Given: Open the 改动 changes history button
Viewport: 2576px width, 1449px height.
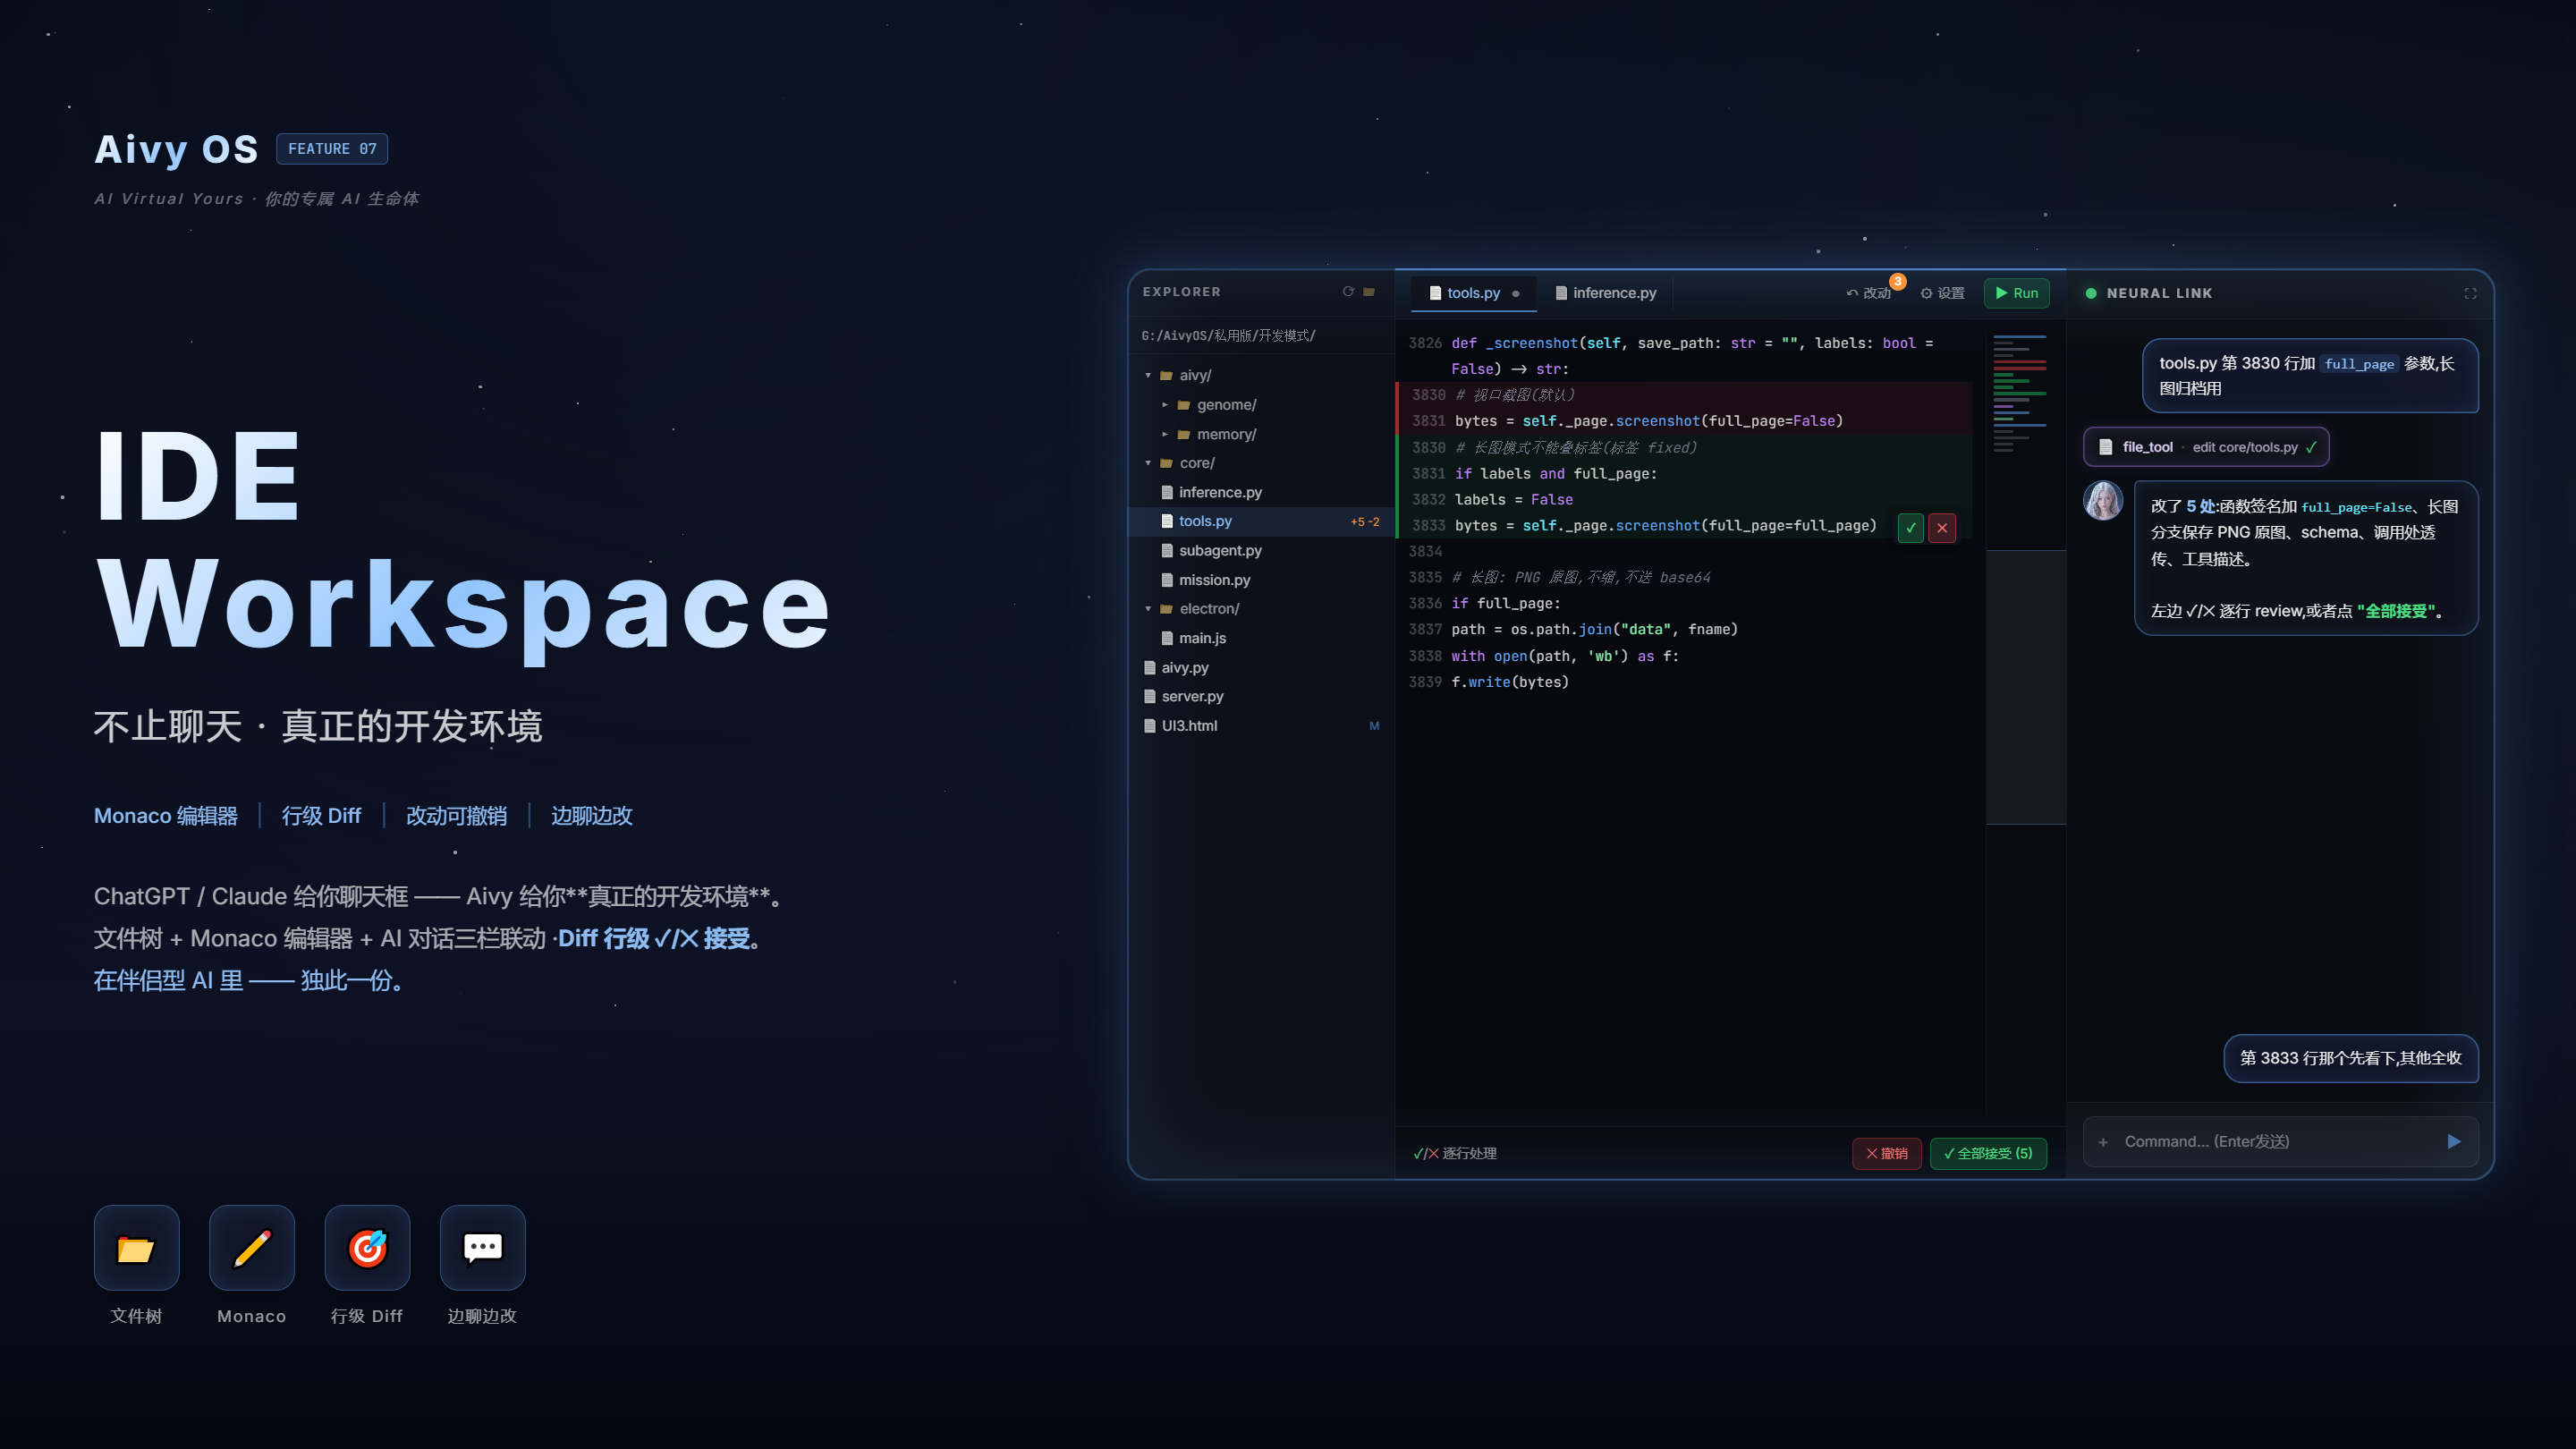Looking at the screenshot, I should (1869, 293).
